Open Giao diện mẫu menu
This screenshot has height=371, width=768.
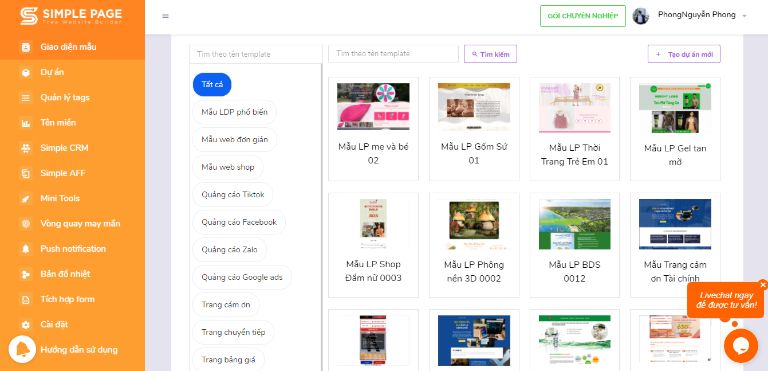point(72,47)
